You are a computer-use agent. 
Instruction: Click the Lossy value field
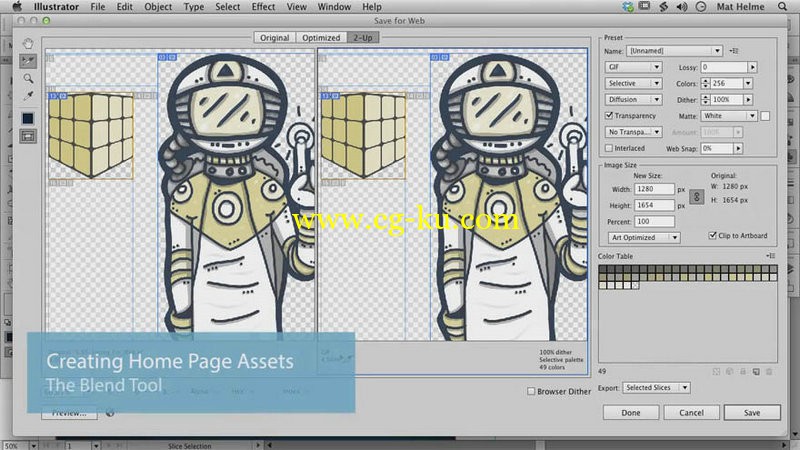[x=724, y=67]
